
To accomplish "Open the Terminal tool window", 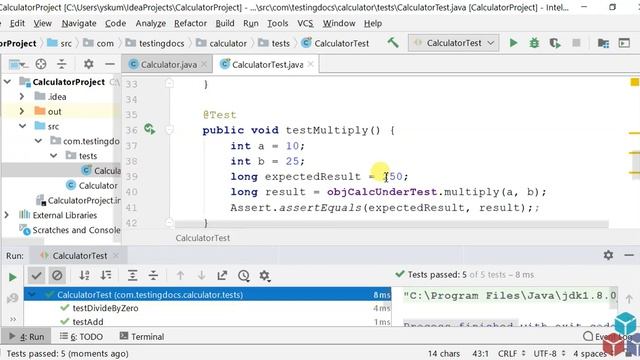I will pyautogui.click(x=142, y=337).
